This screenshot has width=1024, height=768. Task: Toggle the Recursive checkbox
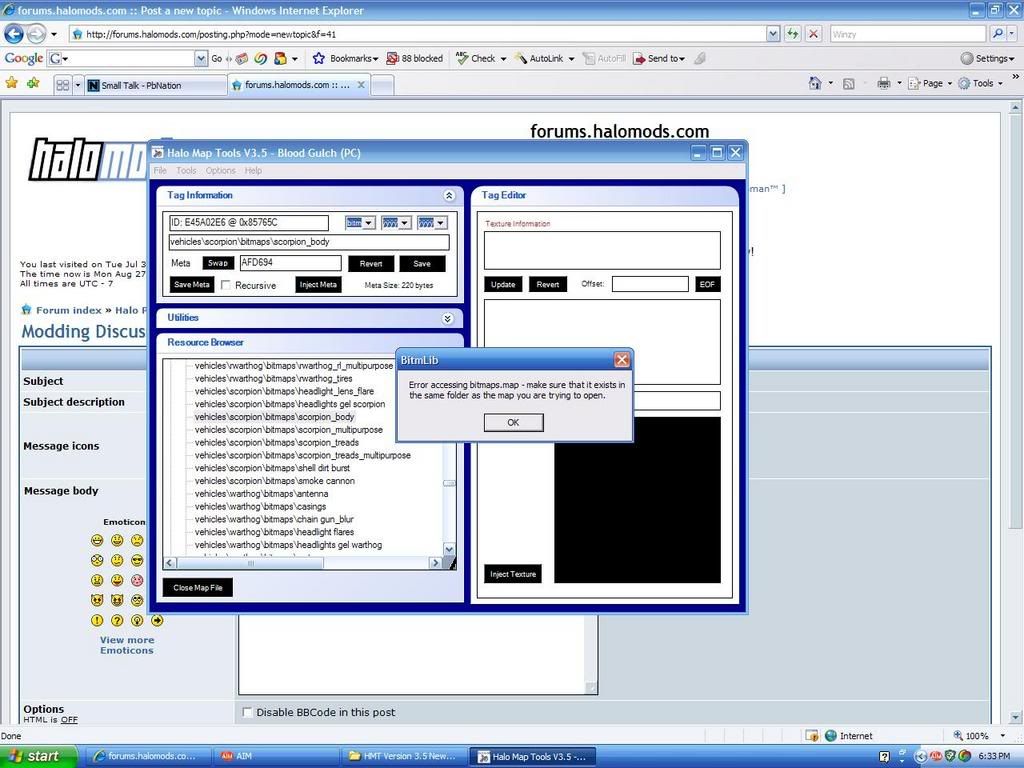pos(225,285)
